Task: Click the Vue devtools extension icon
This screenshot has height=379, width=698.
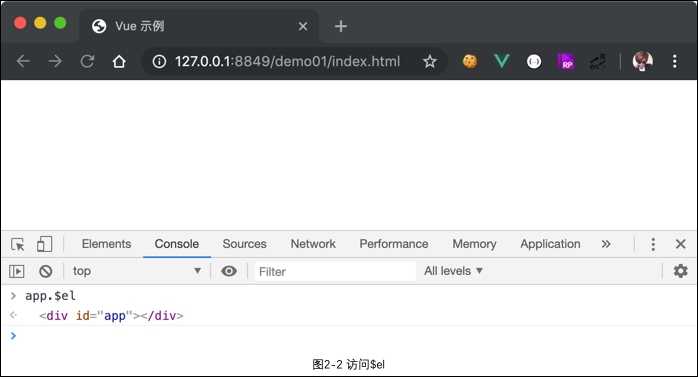Action: [502, 61]
